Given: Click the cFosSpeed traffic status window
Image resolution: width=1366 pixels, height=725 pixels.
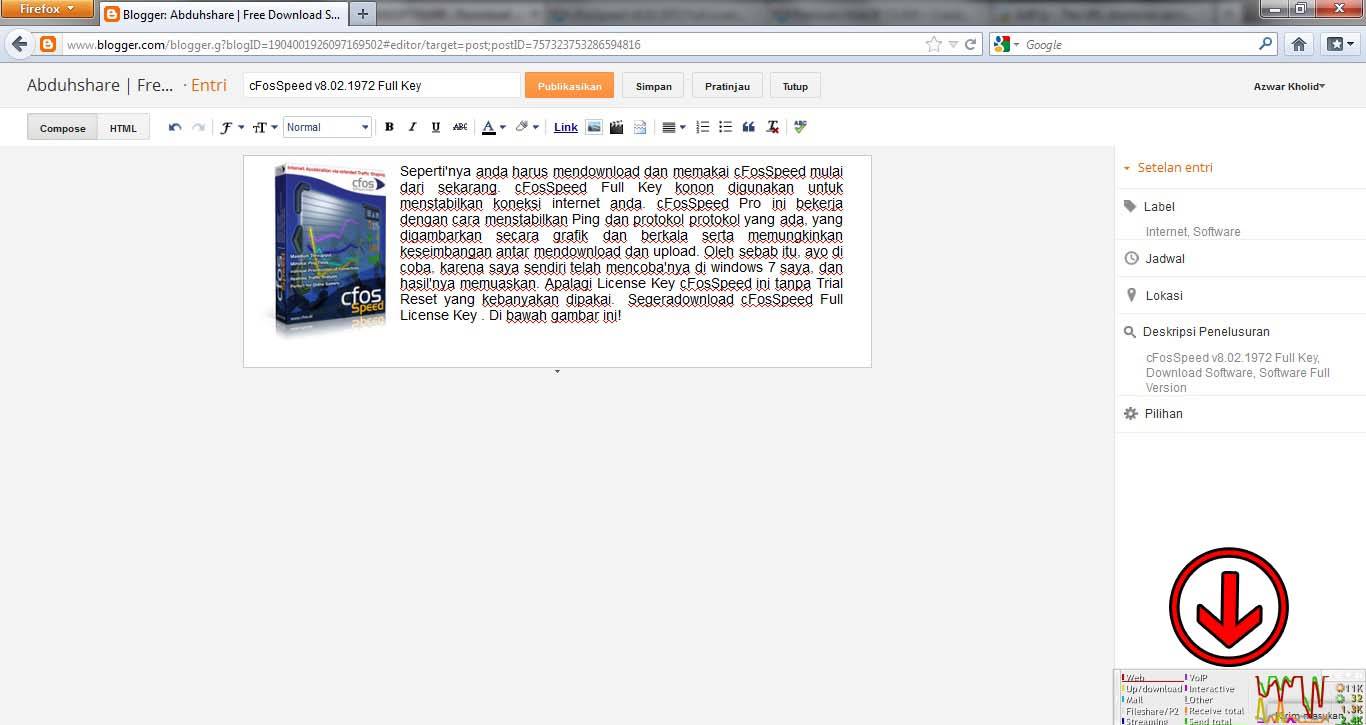Looking at the screenshot, I should (1240, 697).
